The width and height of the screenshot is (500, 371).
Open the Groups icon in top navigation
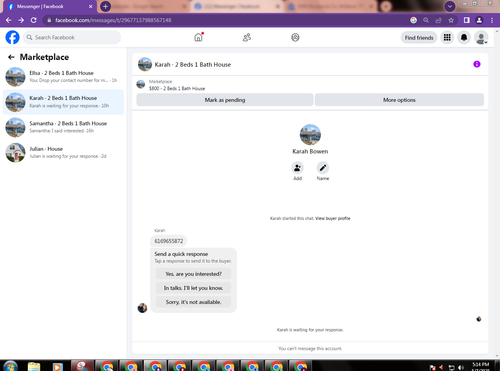tap(295, 37)
